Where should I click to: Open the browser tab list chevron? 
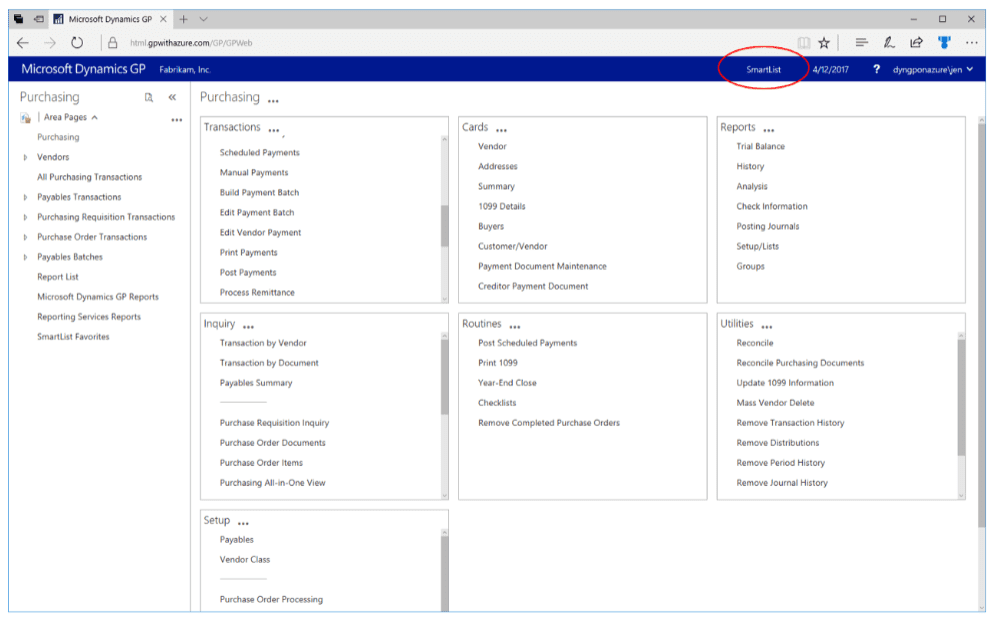point(203,19)
